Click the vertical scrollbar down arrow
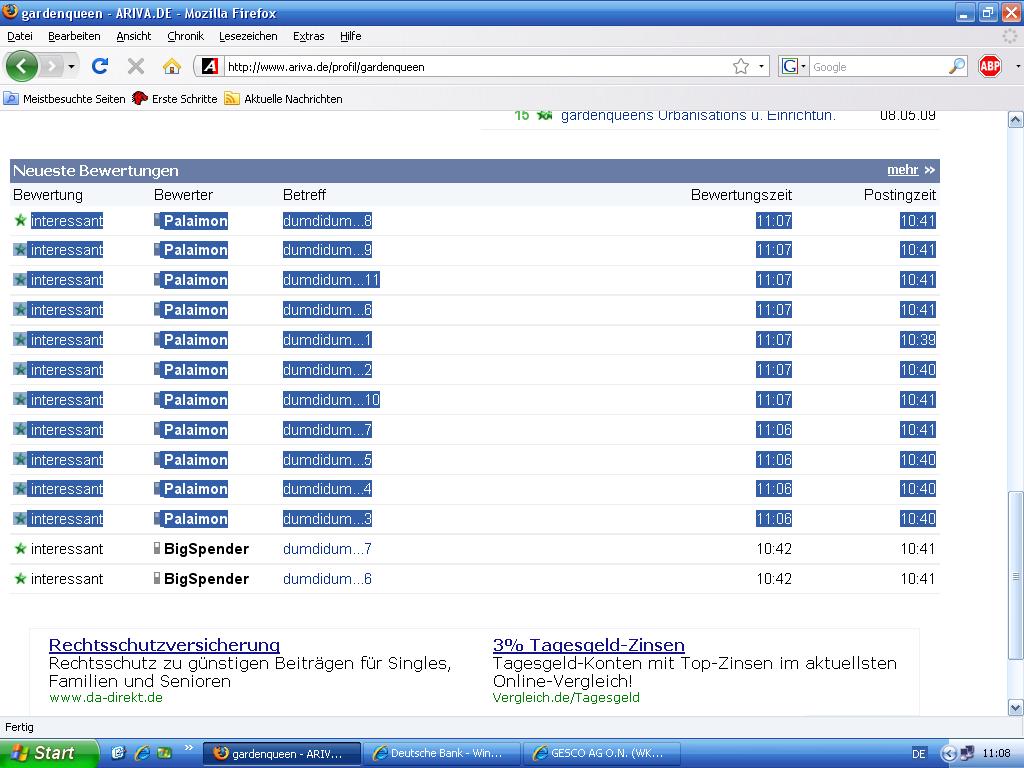Image resolution: width=1024 pixels, height=768 pixels. [1015, 707]
